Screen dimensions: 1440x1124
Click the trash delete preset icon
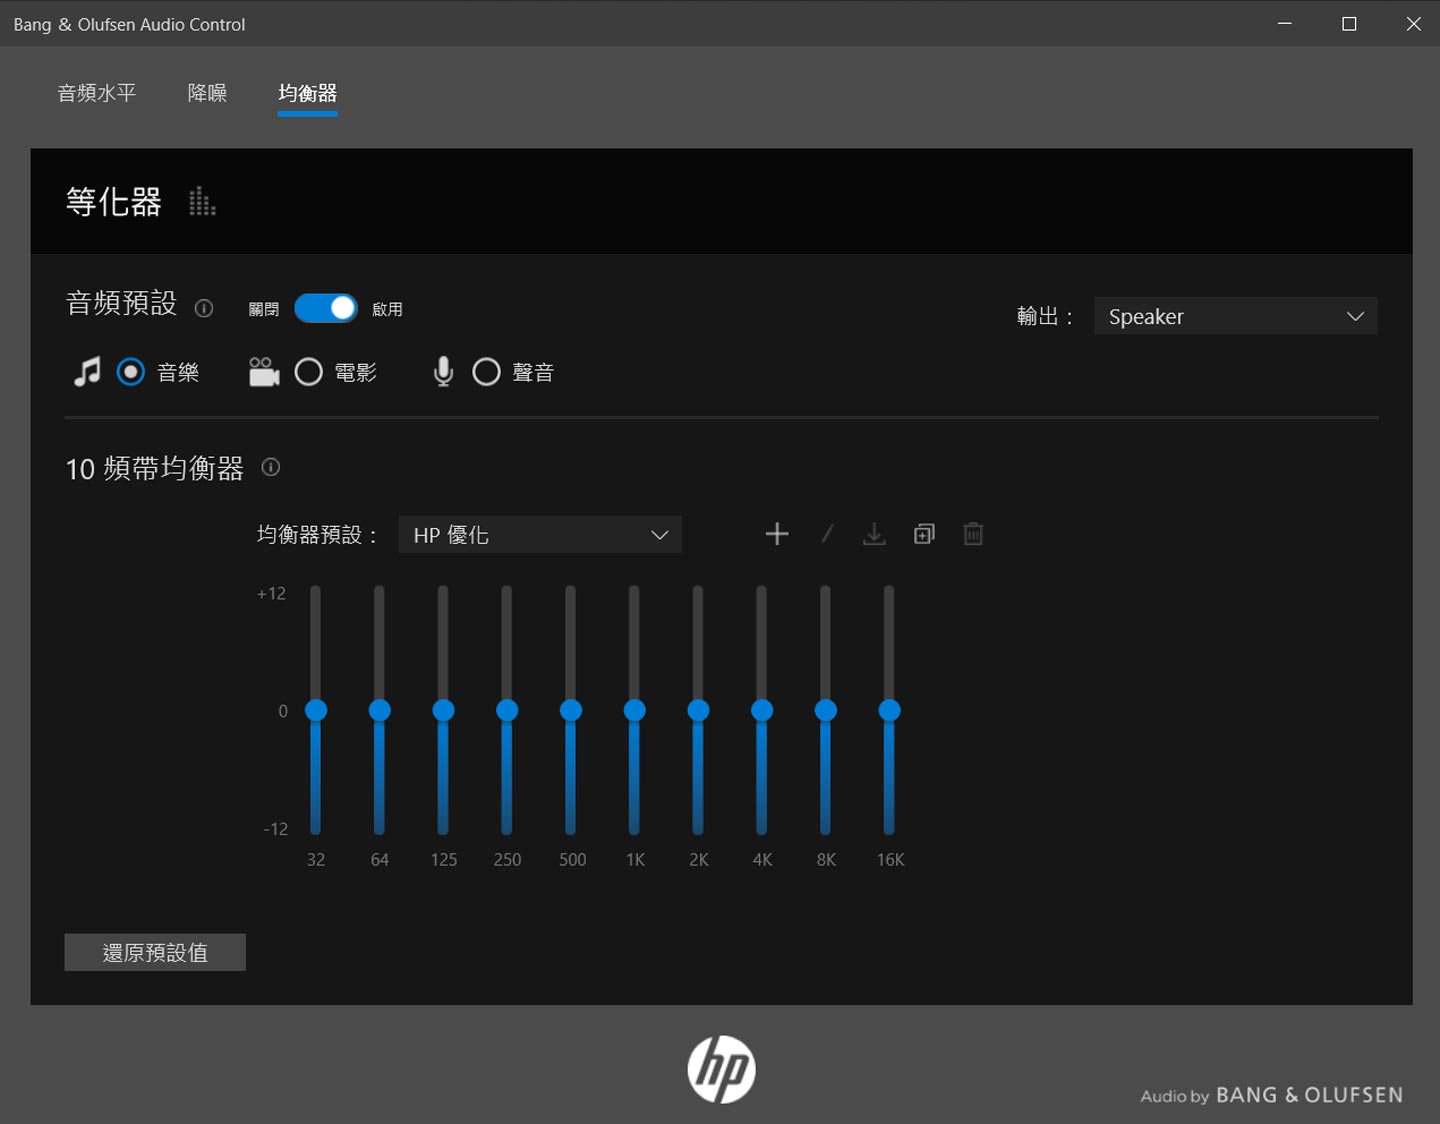(973, 534)
